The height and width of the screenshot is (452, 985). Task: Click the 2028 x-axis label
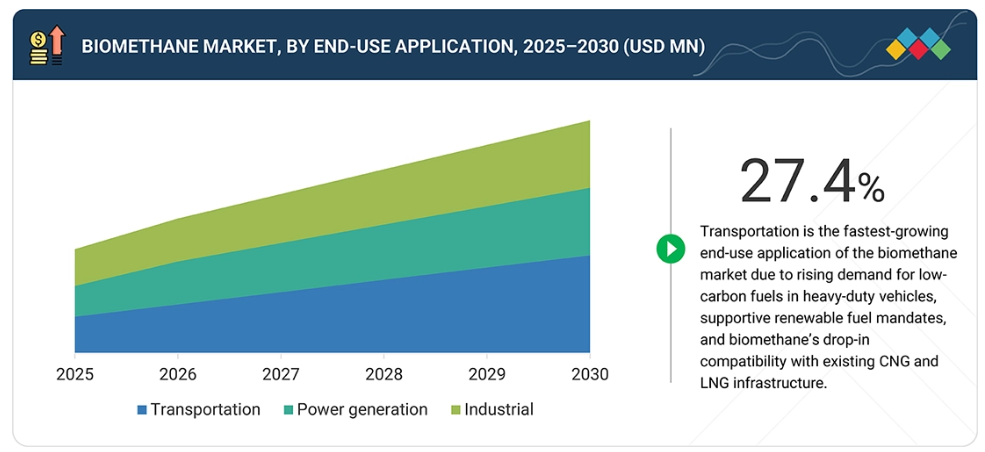tap(384, 374)
